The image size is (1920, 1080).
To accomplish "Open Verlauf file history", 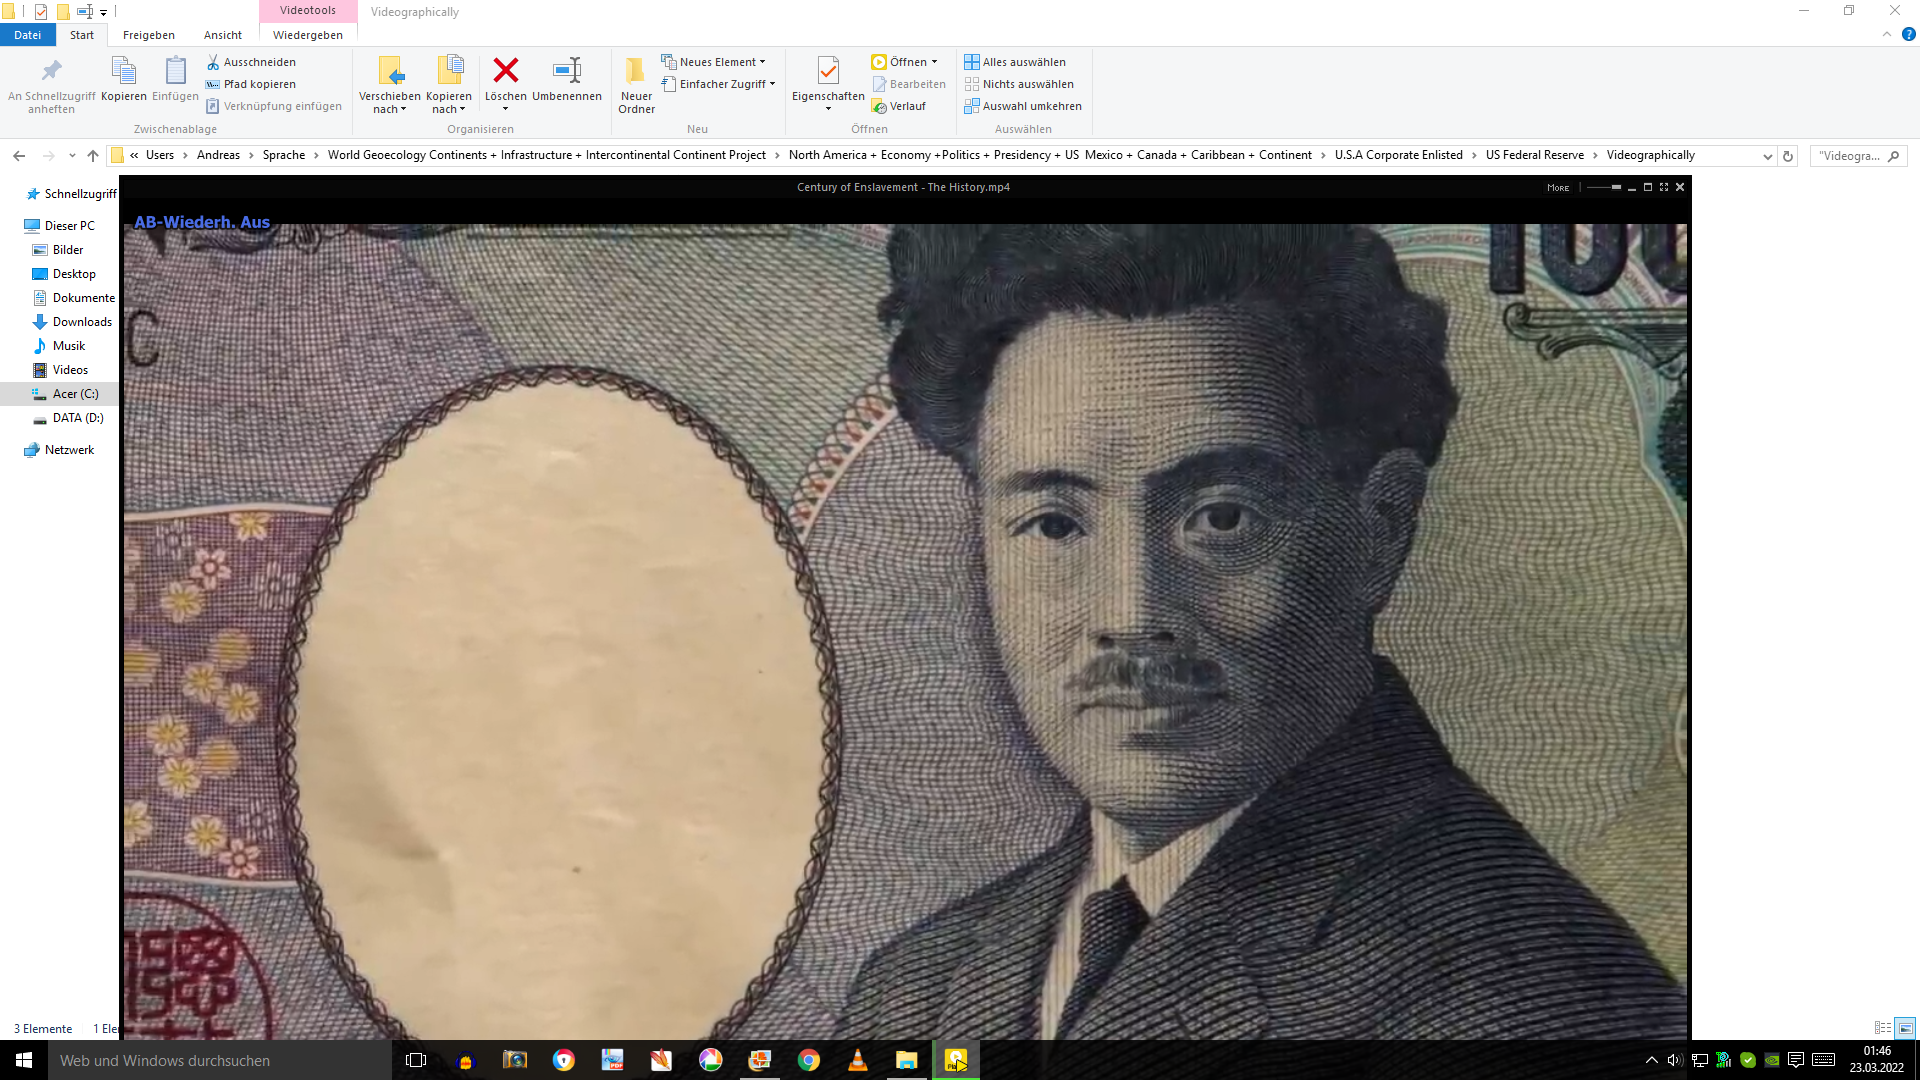I will (x=899, y=106).
